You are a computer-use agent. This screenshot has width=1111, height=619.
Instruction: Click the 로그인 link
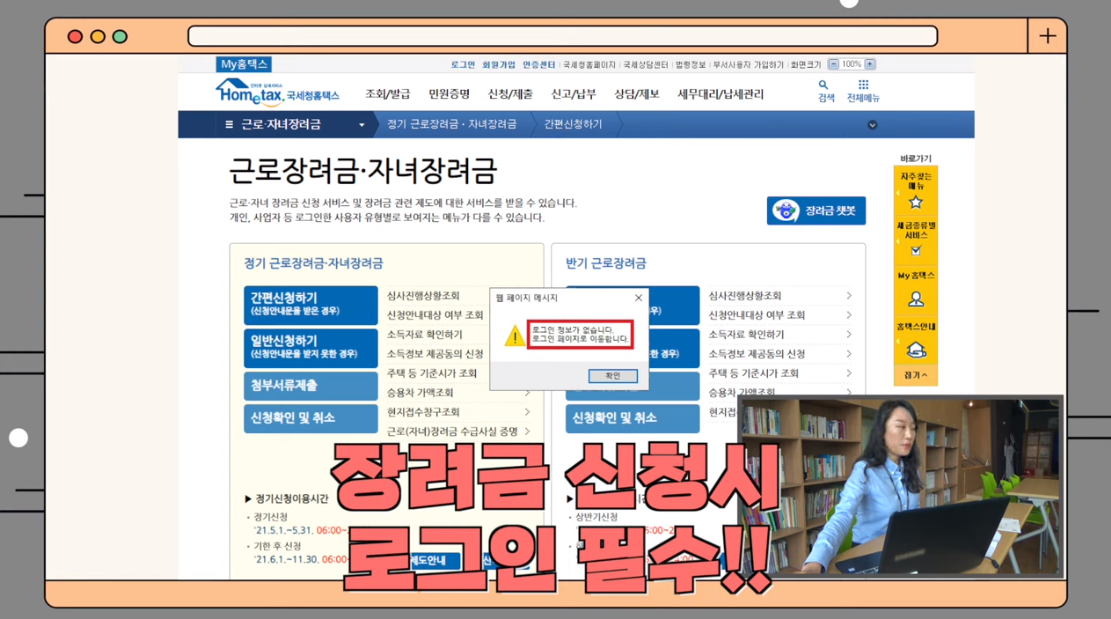(x=463, y=64)
